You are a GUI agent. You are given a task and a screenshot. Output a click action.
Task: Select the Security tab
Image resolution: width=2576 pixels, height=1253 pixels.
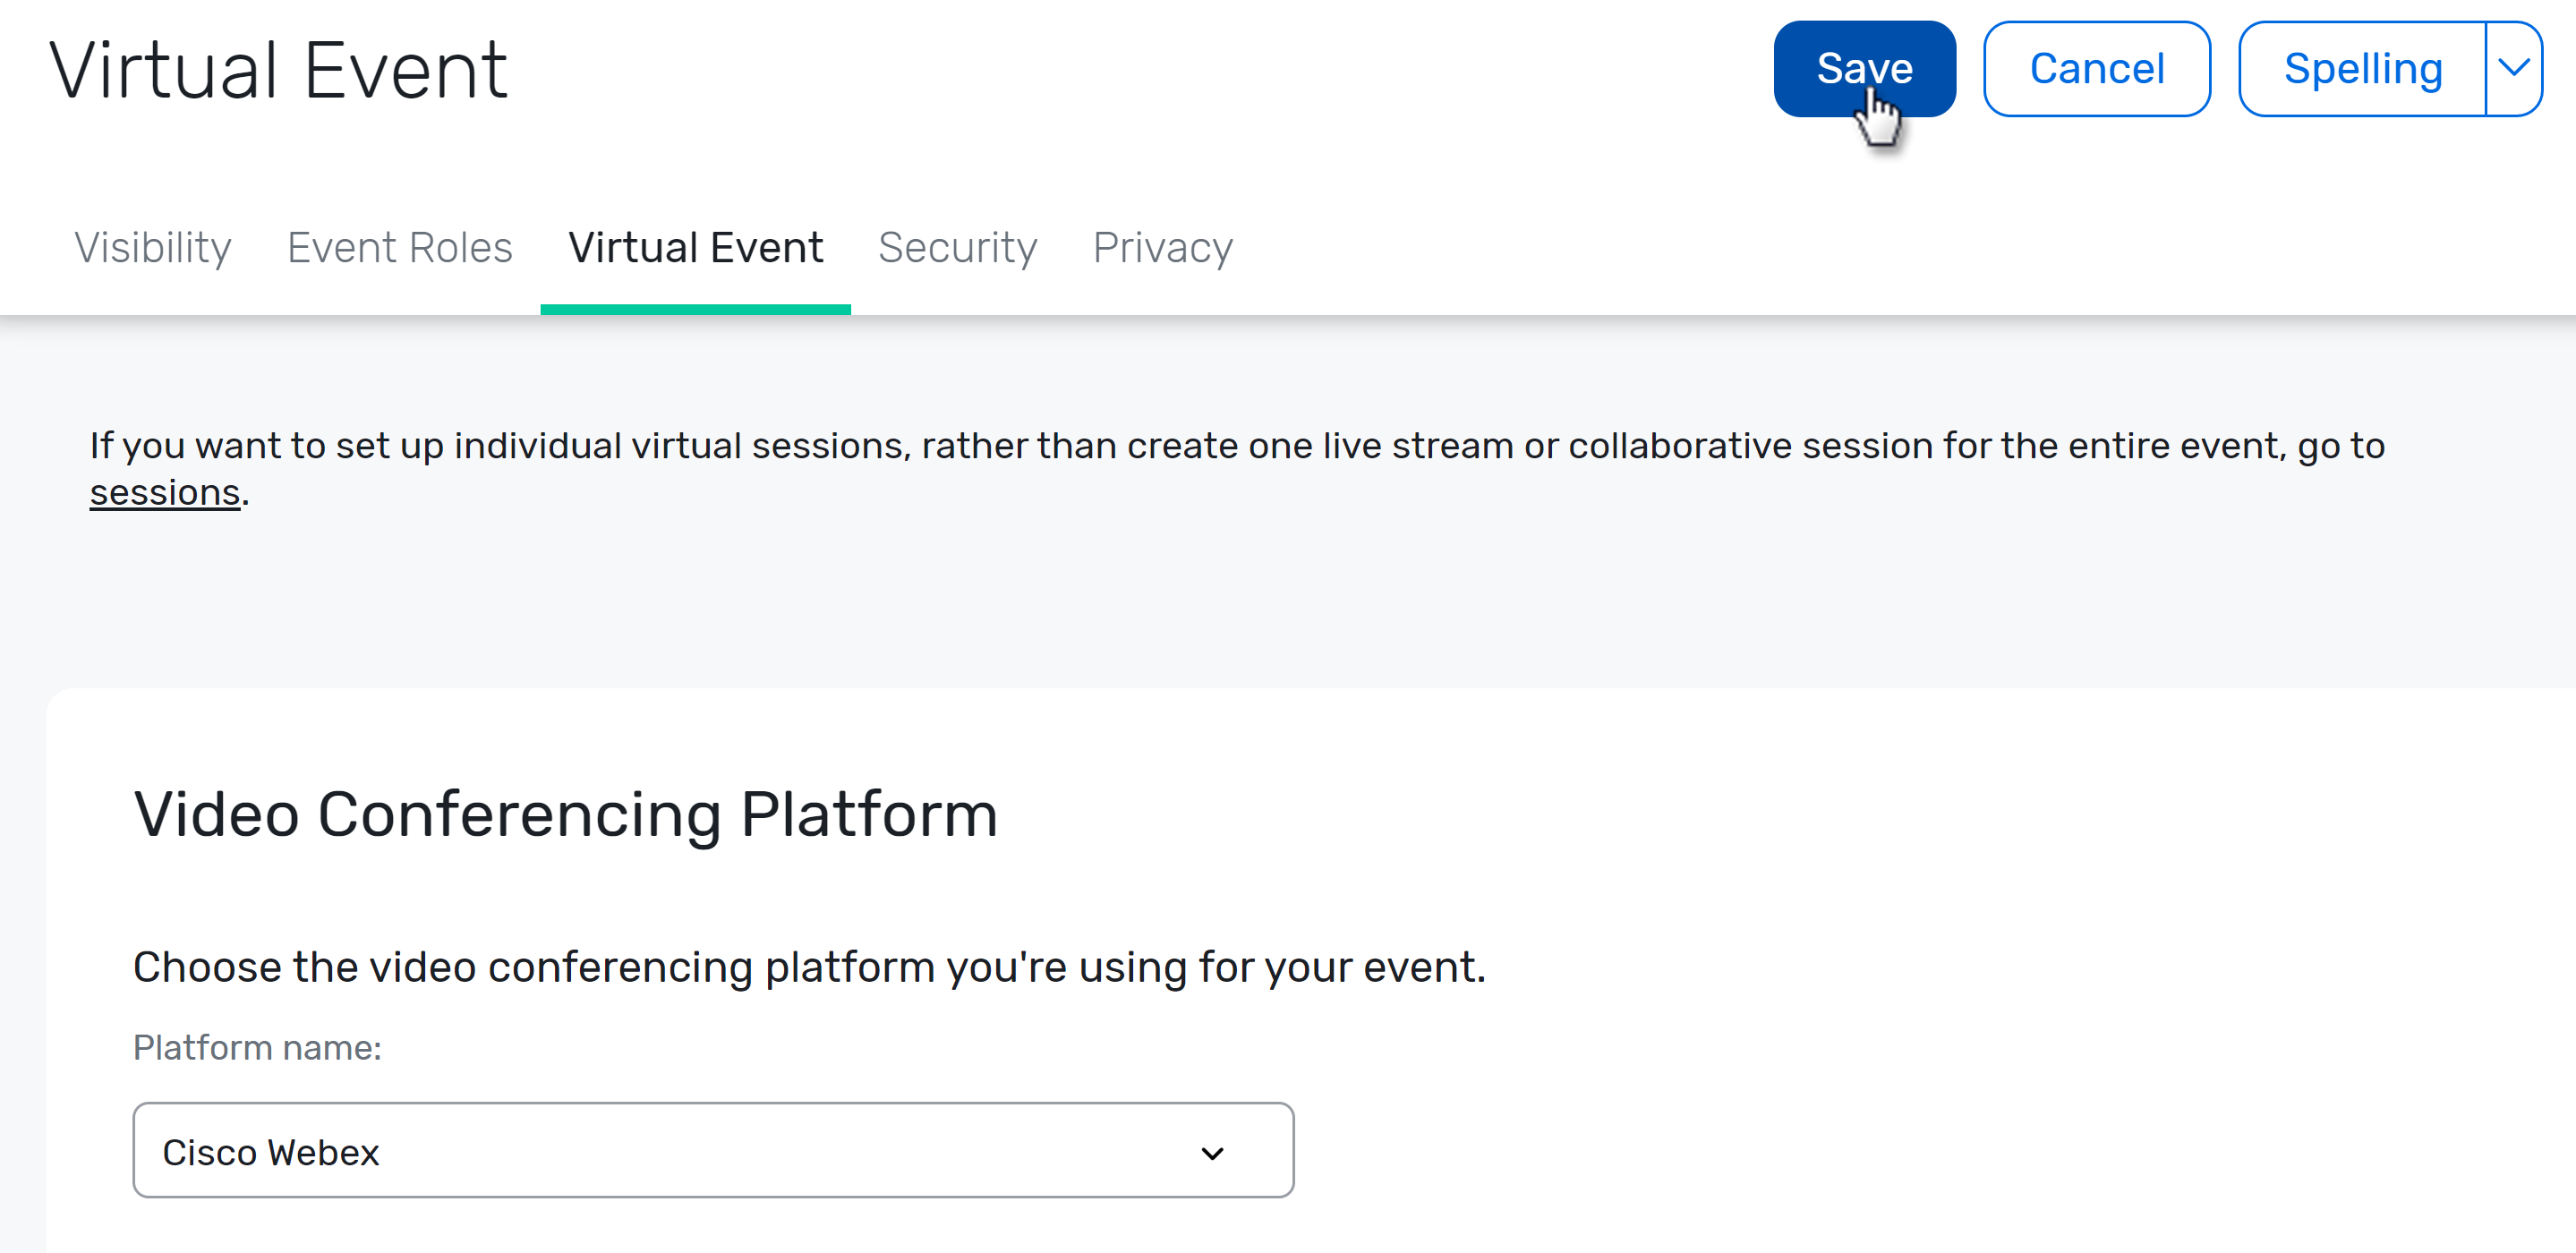(957, 247)
